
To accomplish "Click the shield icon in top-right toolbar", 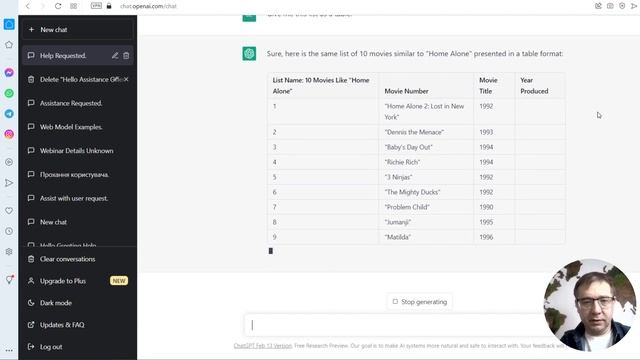I will 622,6.
